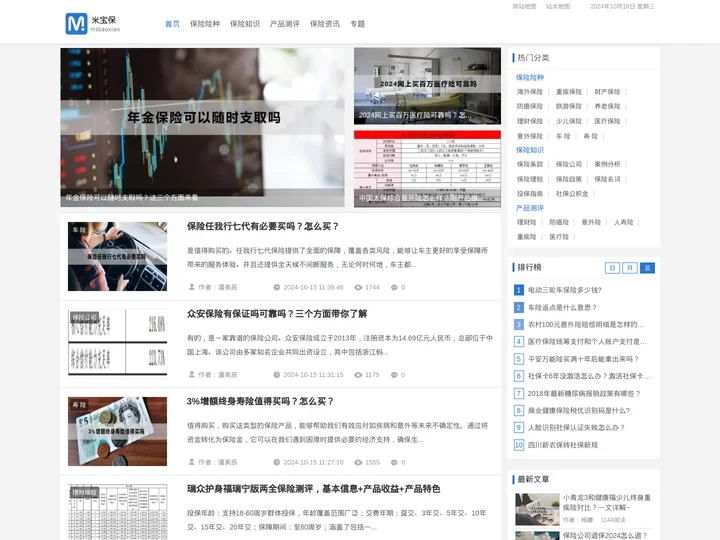
Task: Open the 重疾保险 category link
Action: click(x=568, y=92)
